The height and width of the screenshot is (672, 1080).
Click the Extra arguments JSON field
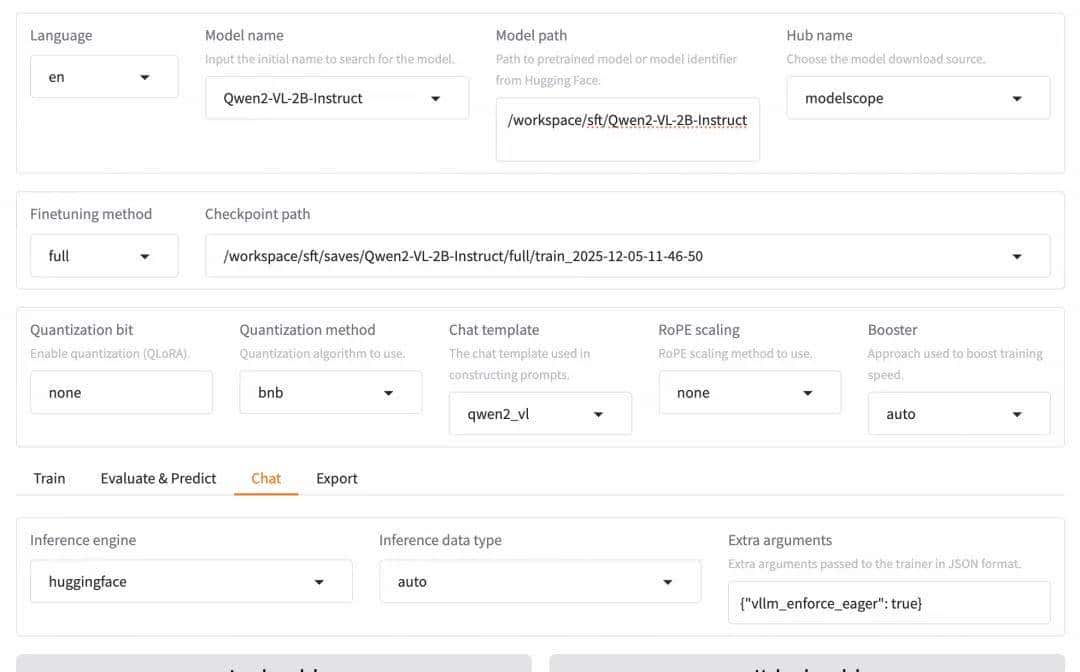[888, 603]
